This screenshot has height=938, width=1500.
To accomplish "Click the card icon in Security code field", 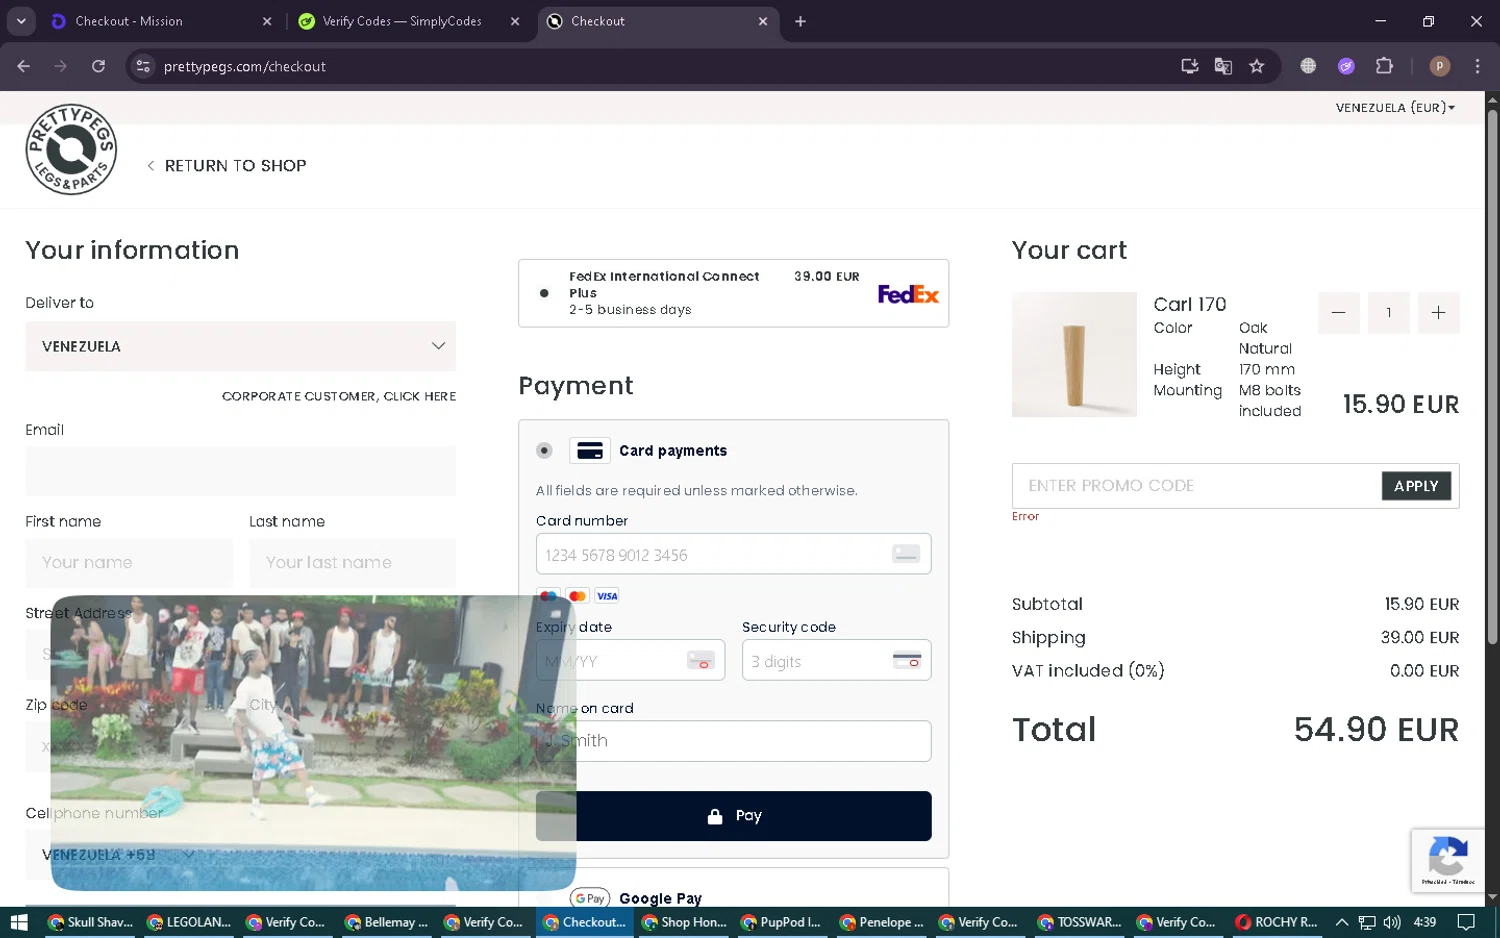I will tap(907, 661).
